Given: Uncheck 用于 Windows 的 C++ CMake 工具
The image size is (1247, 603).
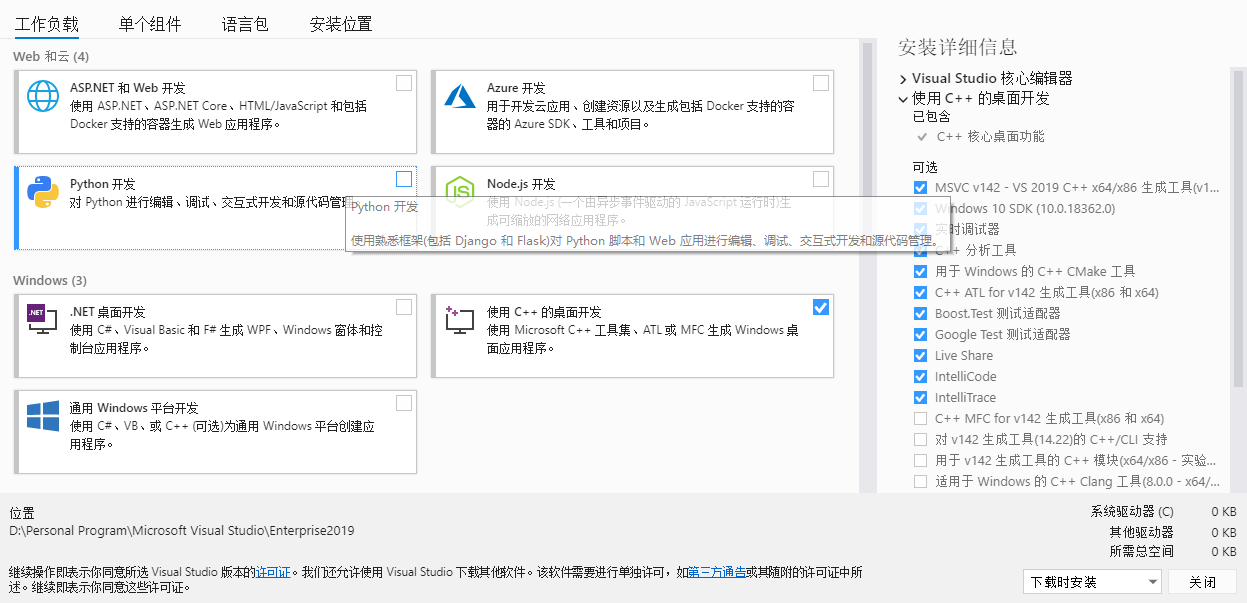Looking at the screenshot, I should pos(920,271).
